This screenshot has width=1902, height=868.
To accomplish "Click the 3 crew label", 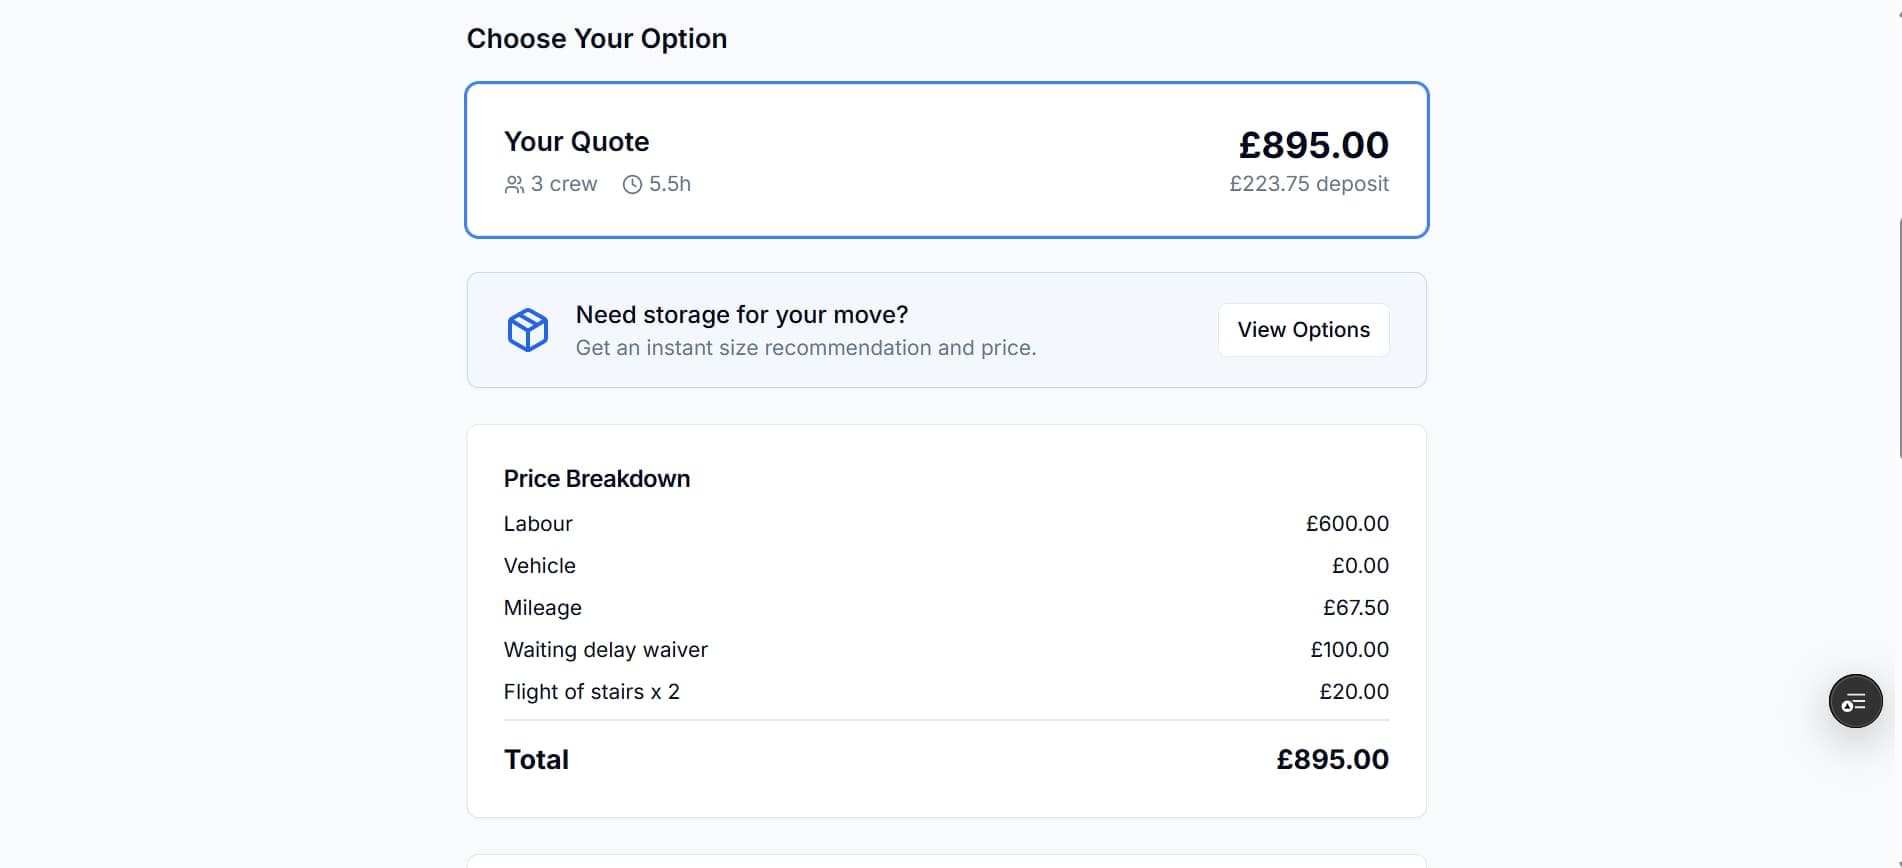I will [x=563, y=184].
